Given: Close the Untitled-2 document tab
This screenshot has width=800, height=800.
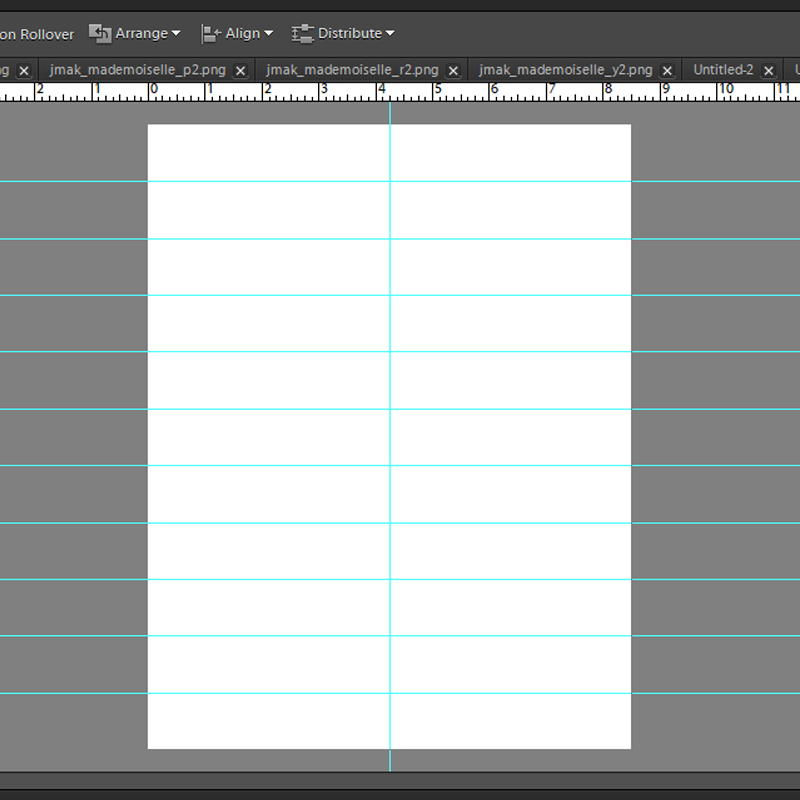Looking at the screenshot, I should pos(768,71).
